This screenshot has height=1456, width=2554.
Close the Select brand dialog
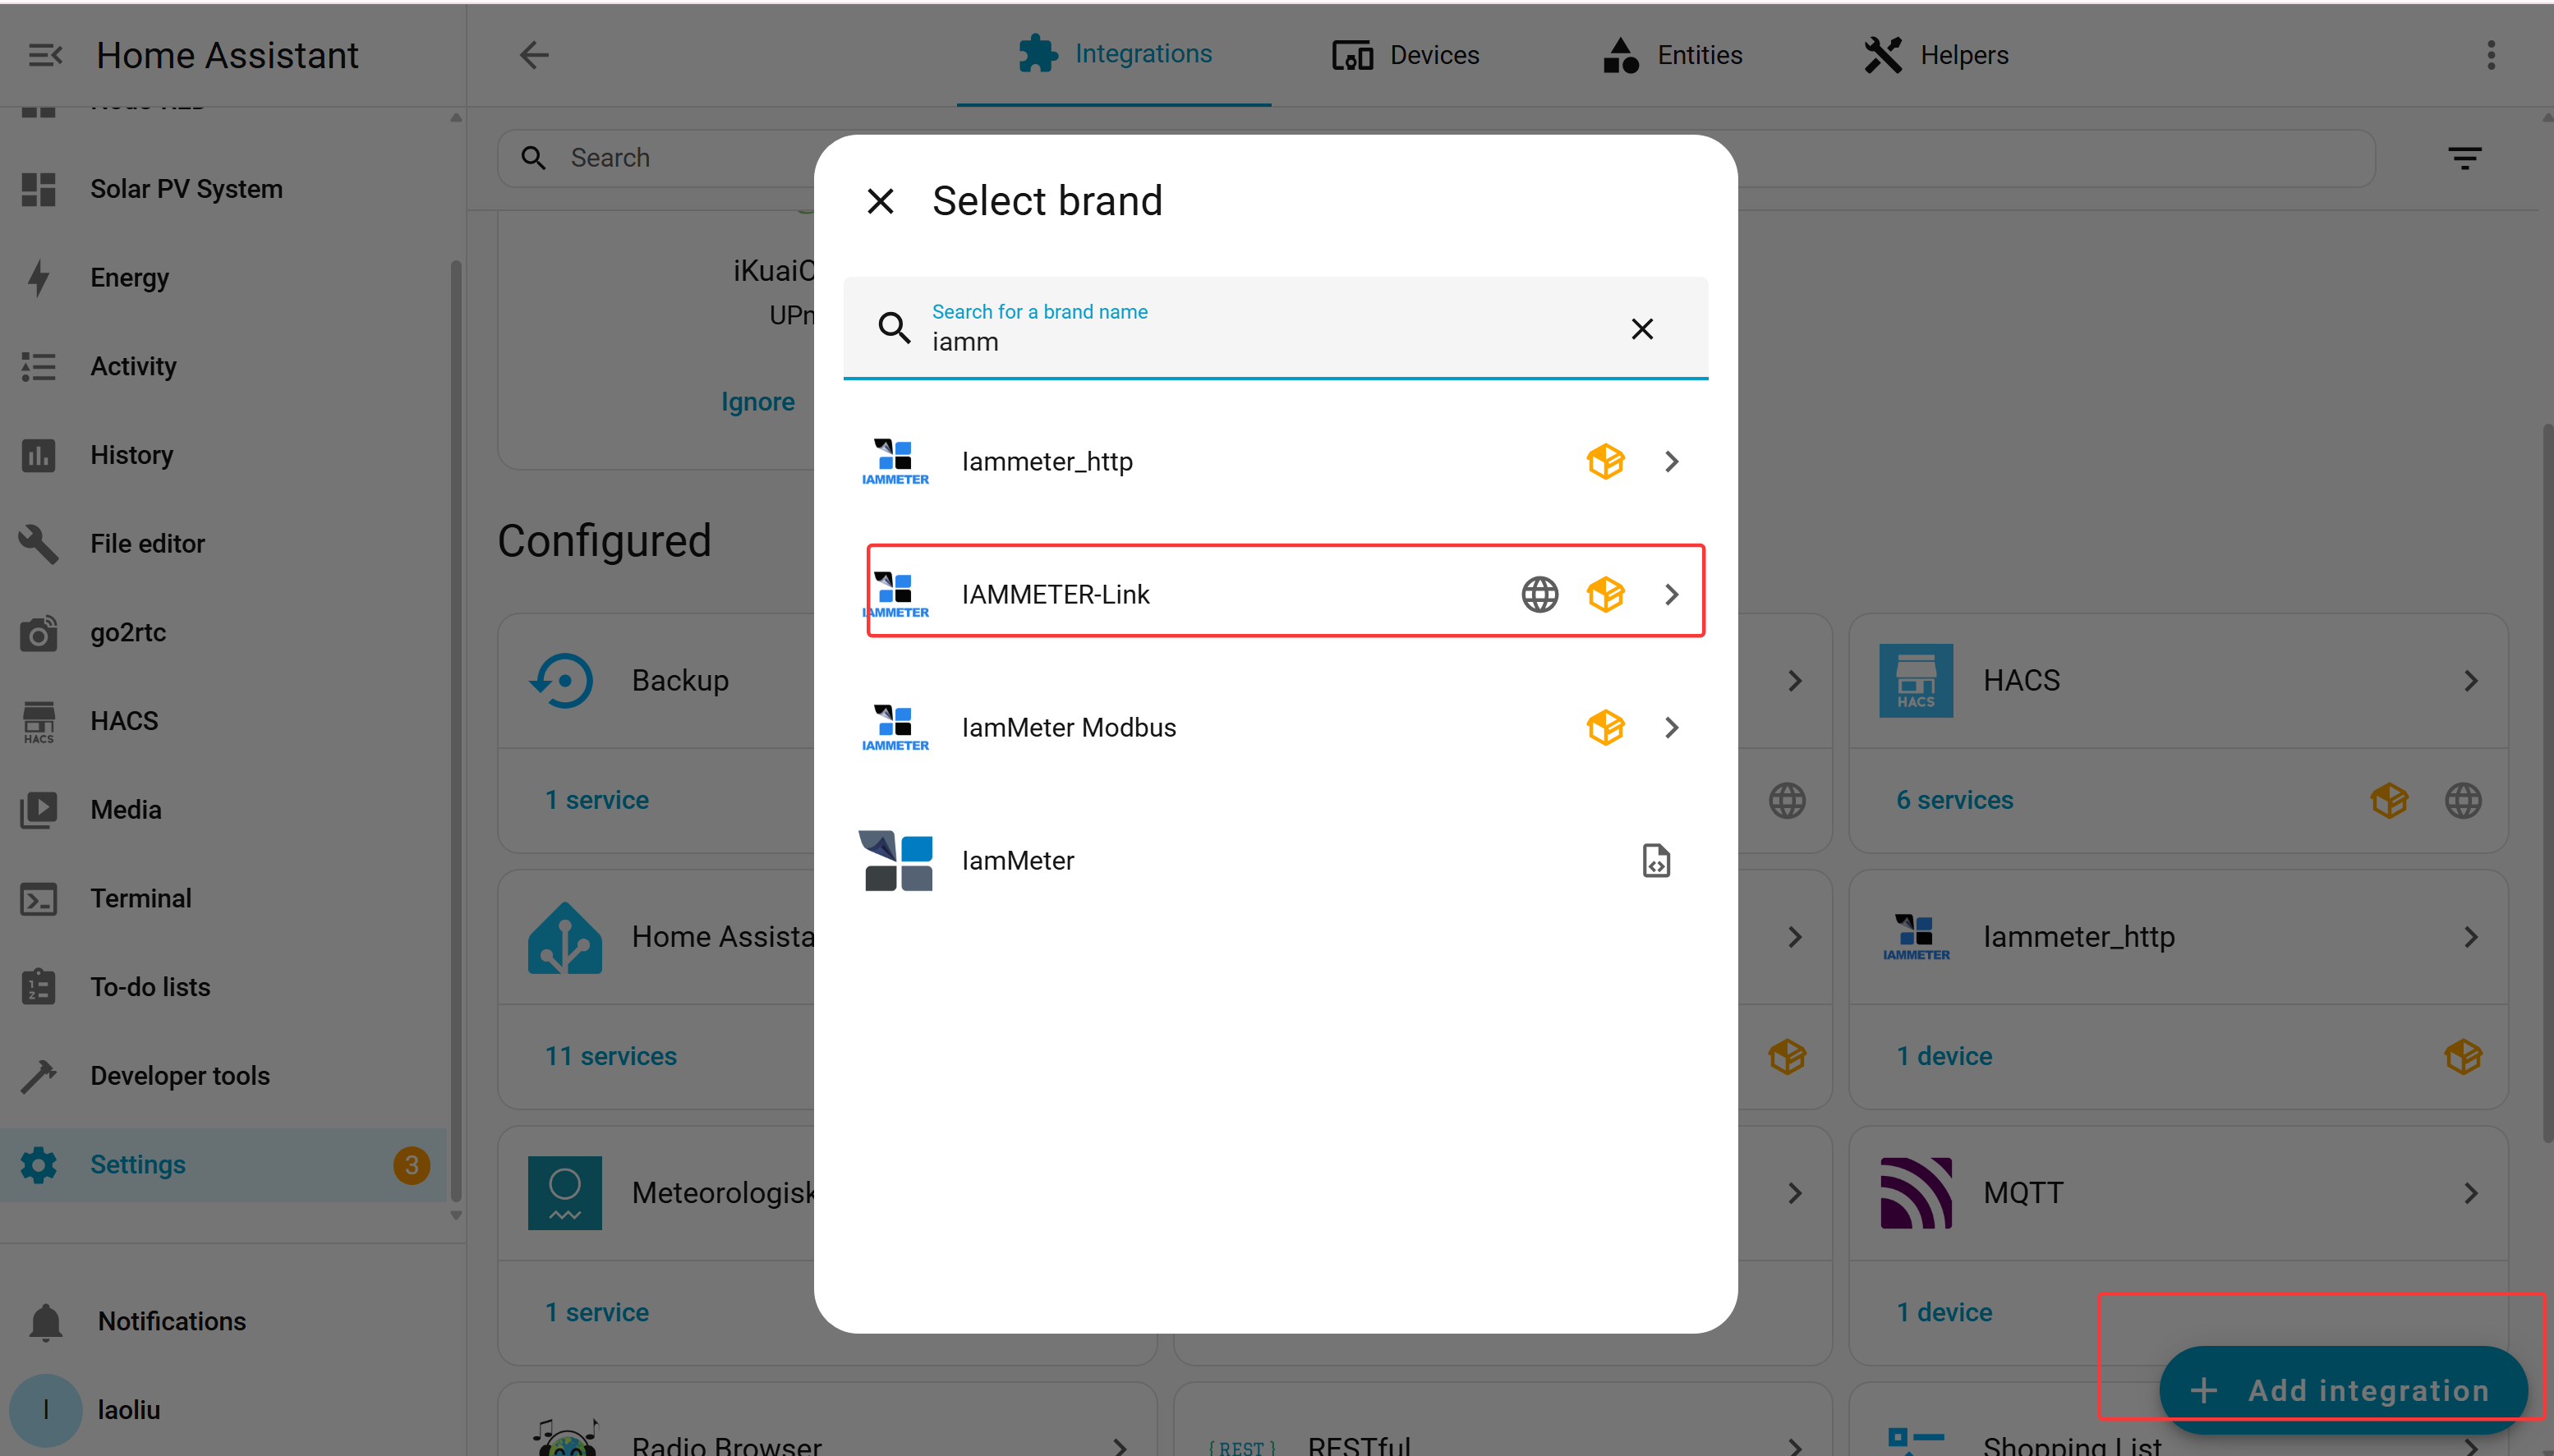point(880,202)
